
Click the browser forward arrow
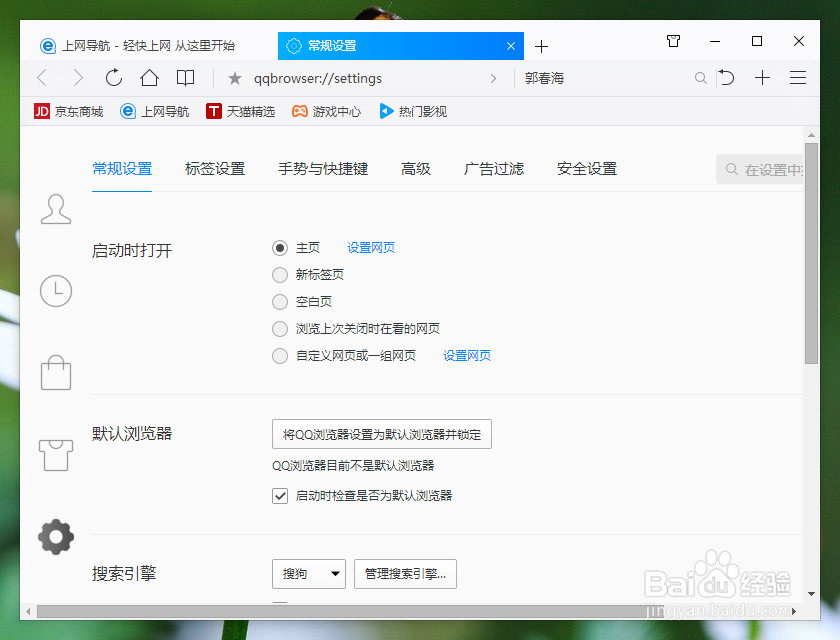point(78,78)
